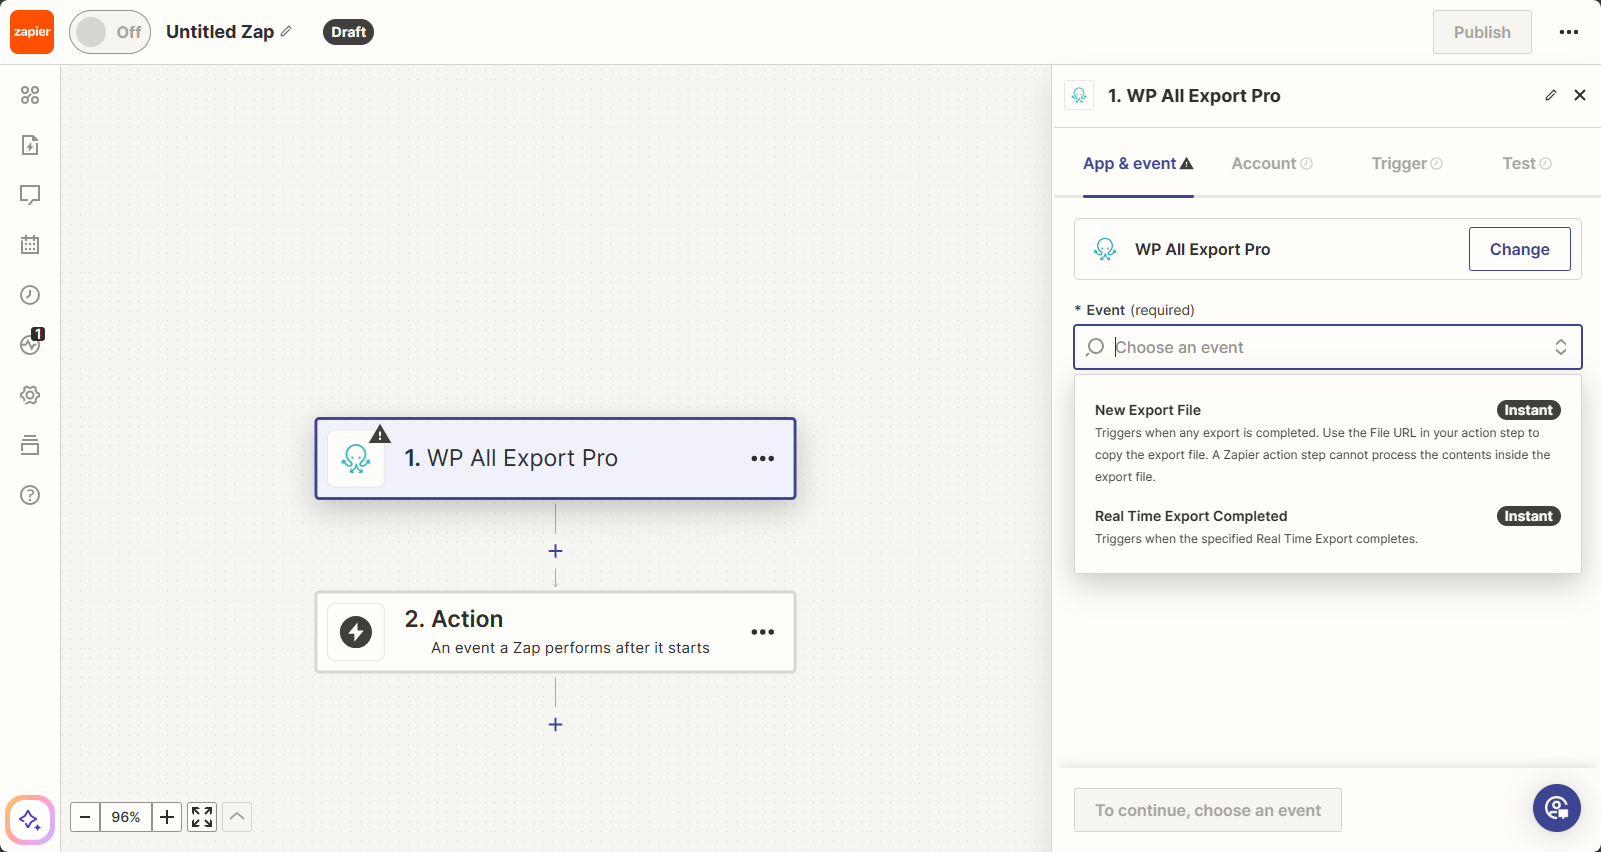This screenshot has height=852, width=1601.
Task: Open the Settings gear in left sidebar
Action: tap(30, 395)
